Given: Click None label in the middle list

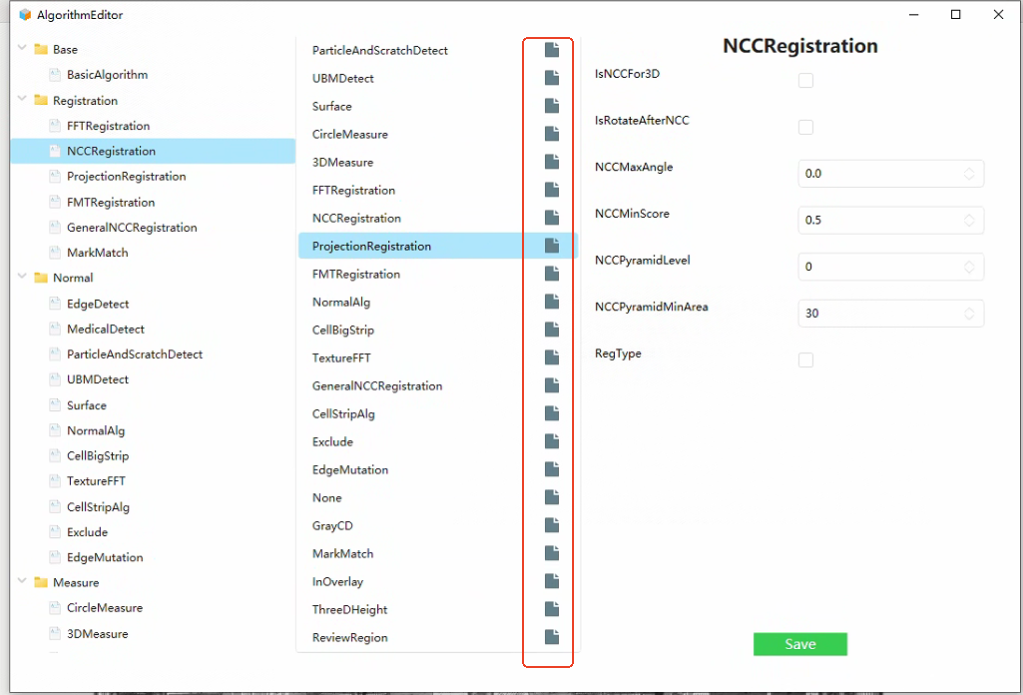Looking at the screenshot, I should tap(327, 497).
